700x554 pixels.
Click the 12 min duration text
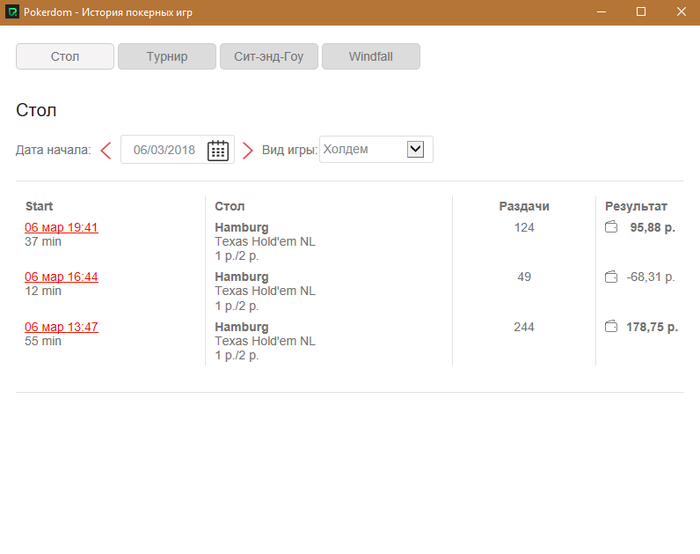(43, 291)
